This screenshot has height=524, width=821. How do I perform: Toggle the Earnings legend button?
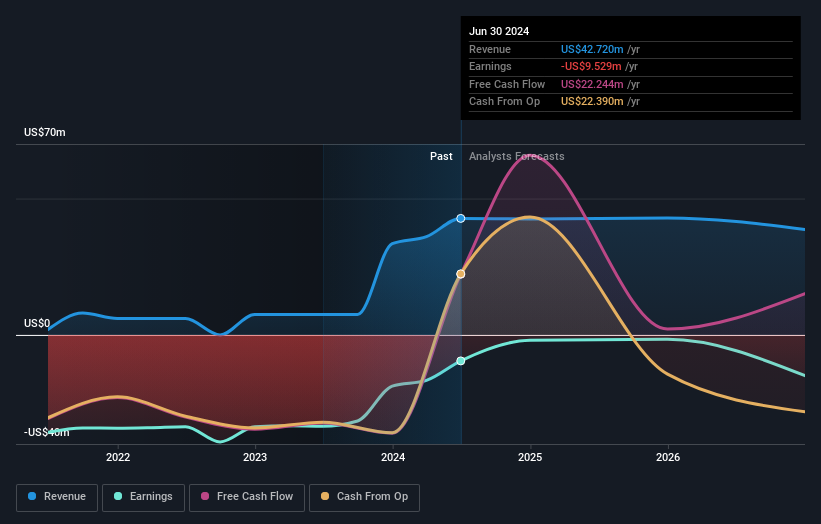click(x=143, y=497)
